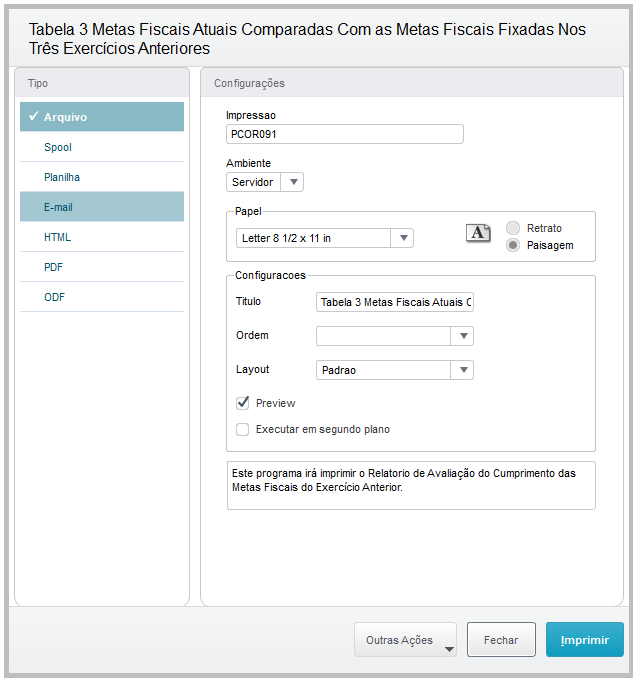Select Spool output type
The height and width of the screenshot is (682, 633).
(x=58, y=147)
